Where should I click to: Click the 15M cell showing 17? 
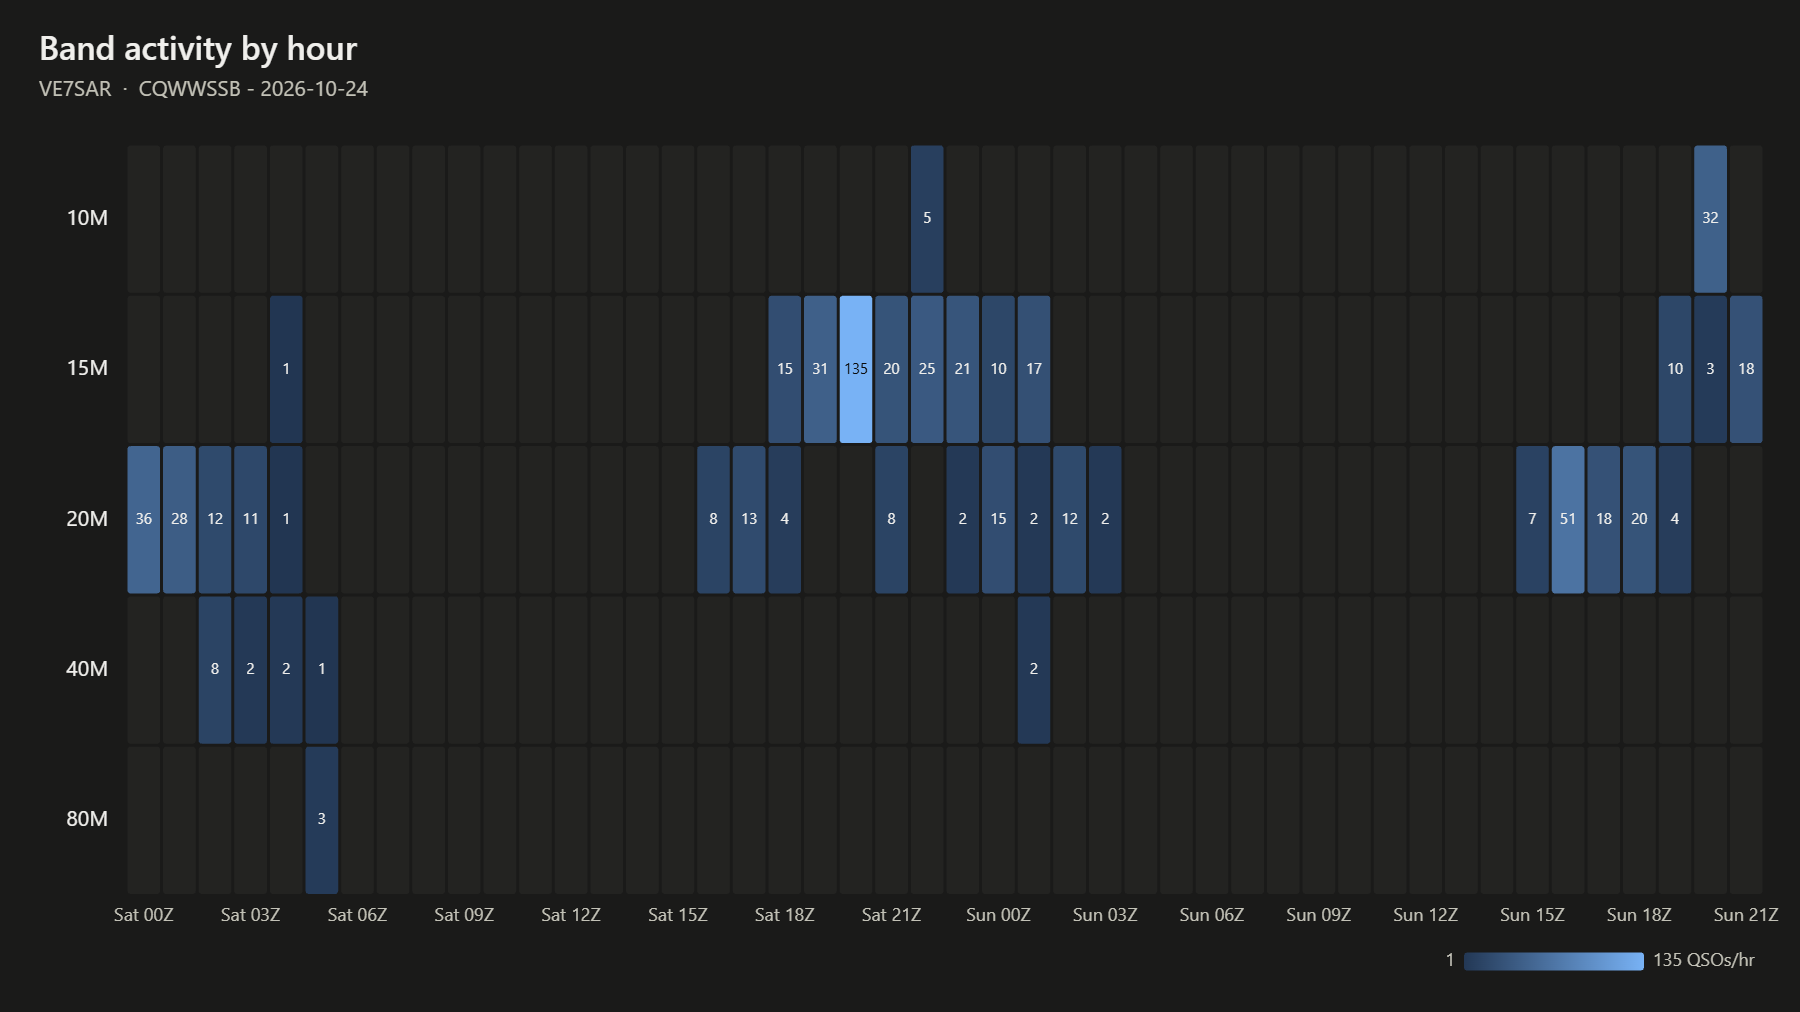[1034, 369]
